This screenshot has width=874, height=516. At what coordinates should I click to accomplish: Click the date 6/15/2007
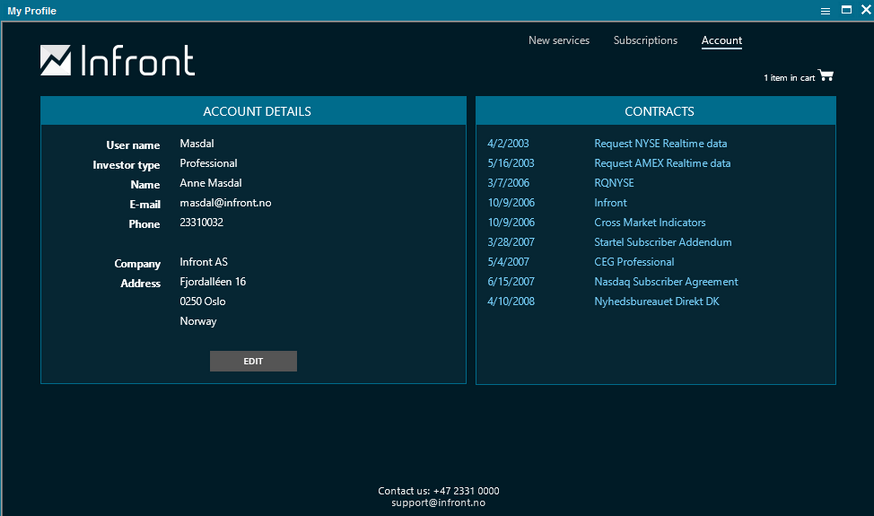(511, 282)
